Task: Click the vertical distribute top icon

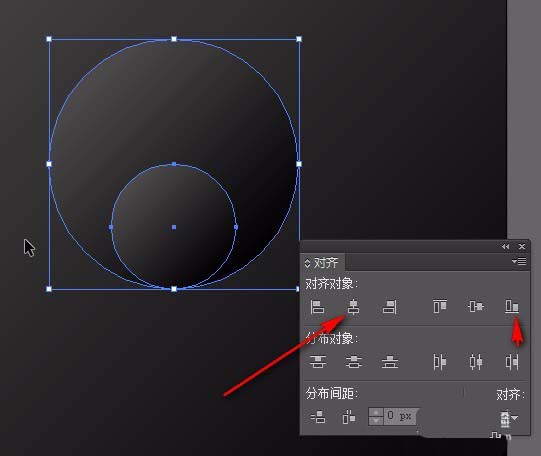Action: tap(318, 362)
